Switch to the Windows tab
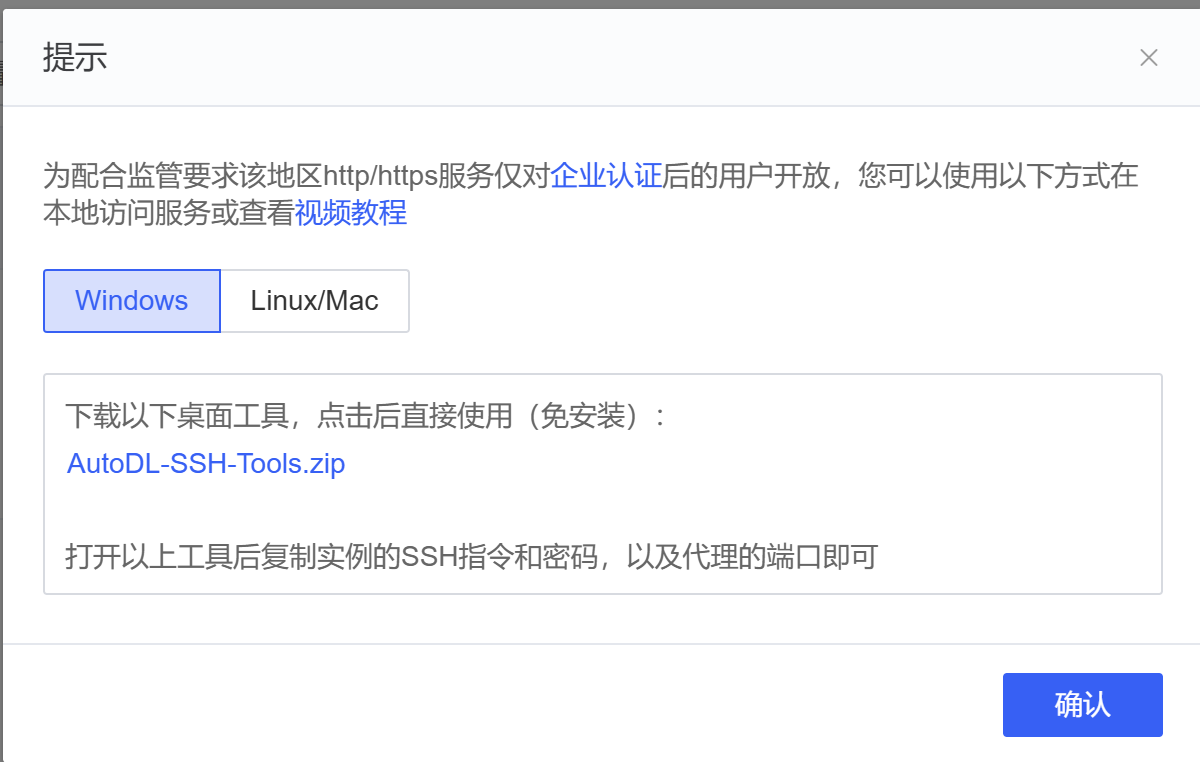1200x762 pixels. (132, 301)
